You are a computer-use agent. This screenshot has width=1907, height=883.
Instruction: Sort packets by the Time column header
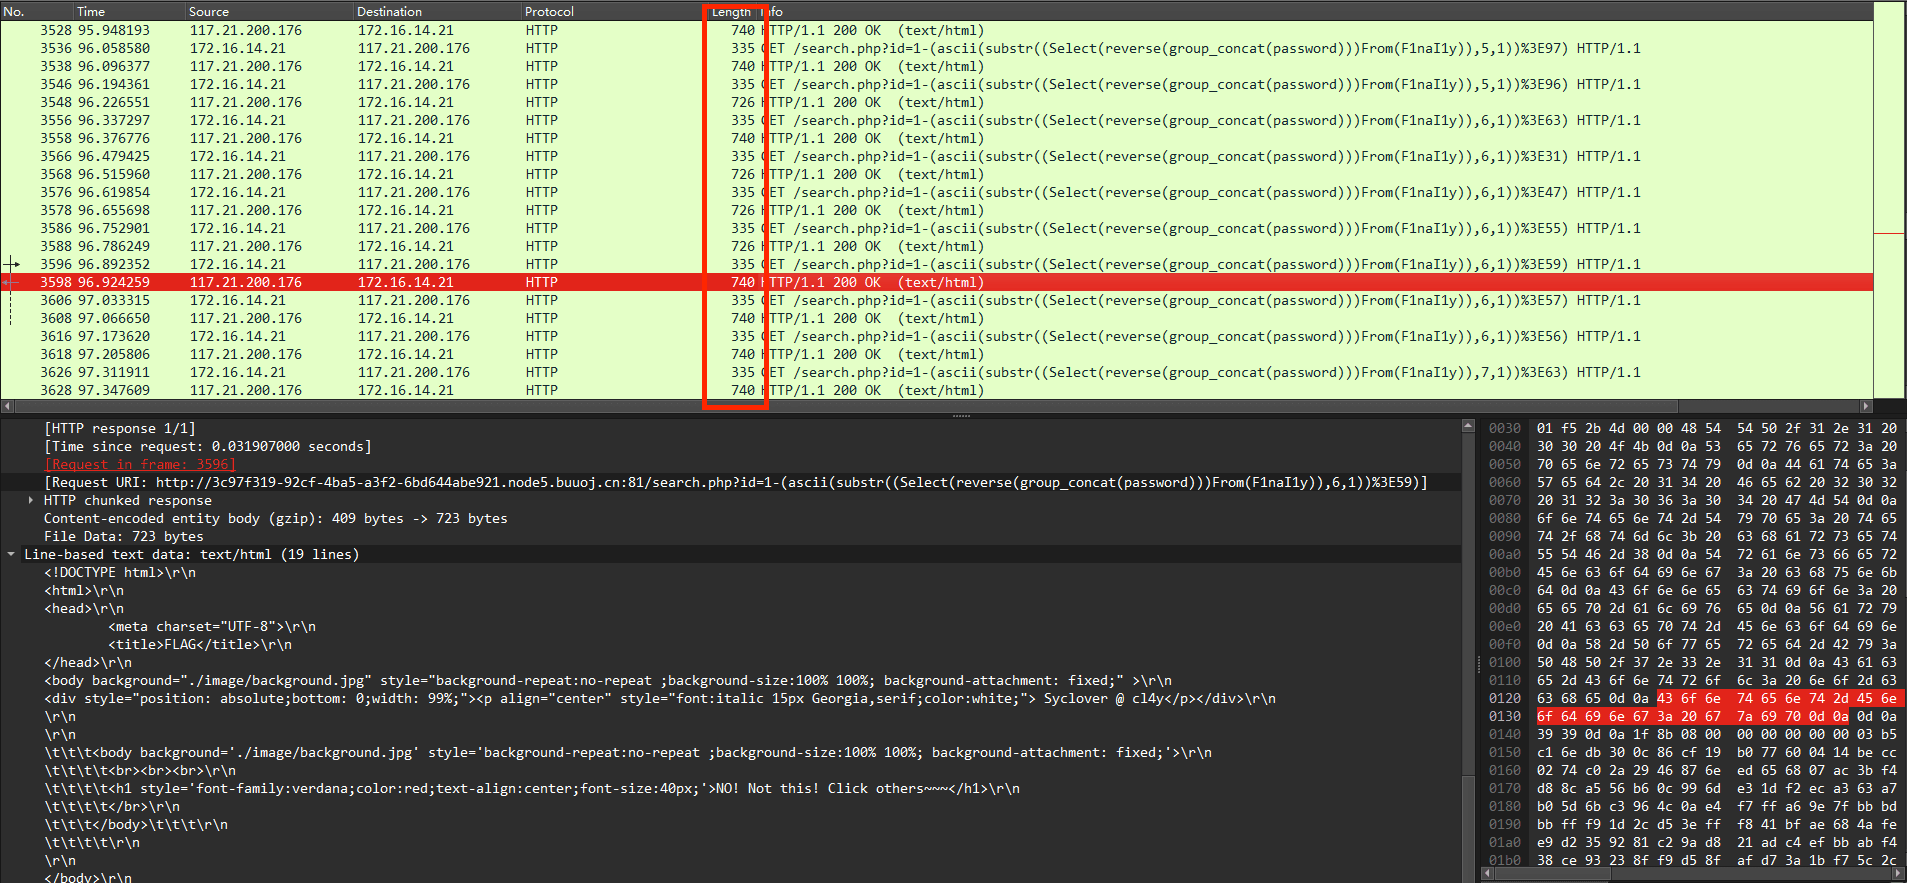point(129,11)
